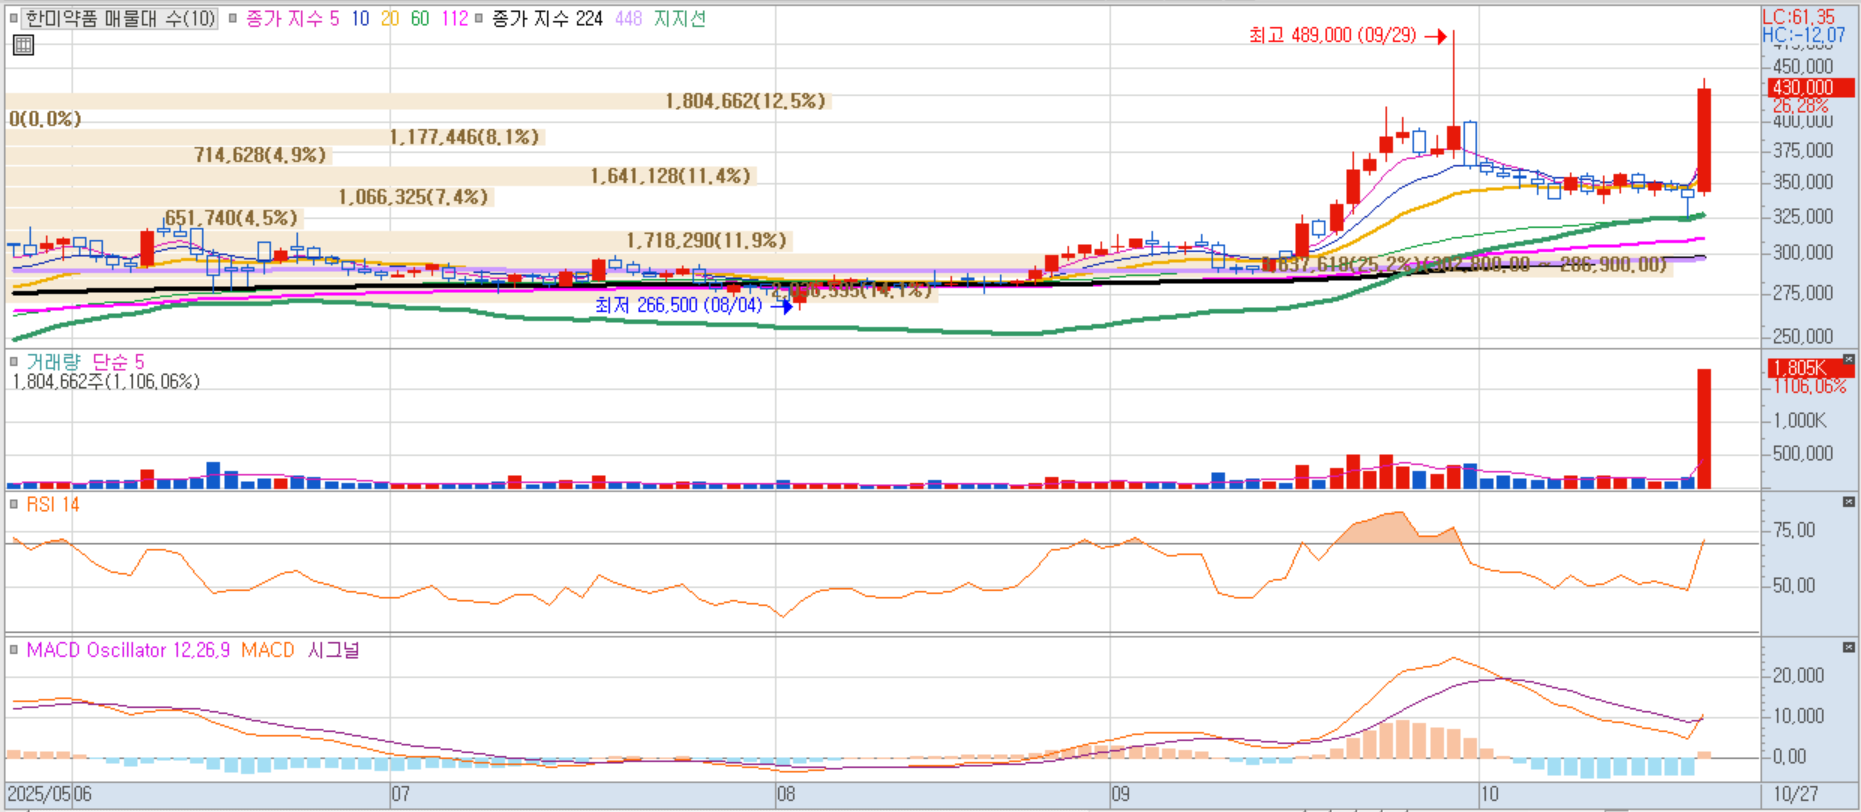Close the MACD Oscillator panel with its X
The height and width of the screenshot is (812, 1861).
1848,647
